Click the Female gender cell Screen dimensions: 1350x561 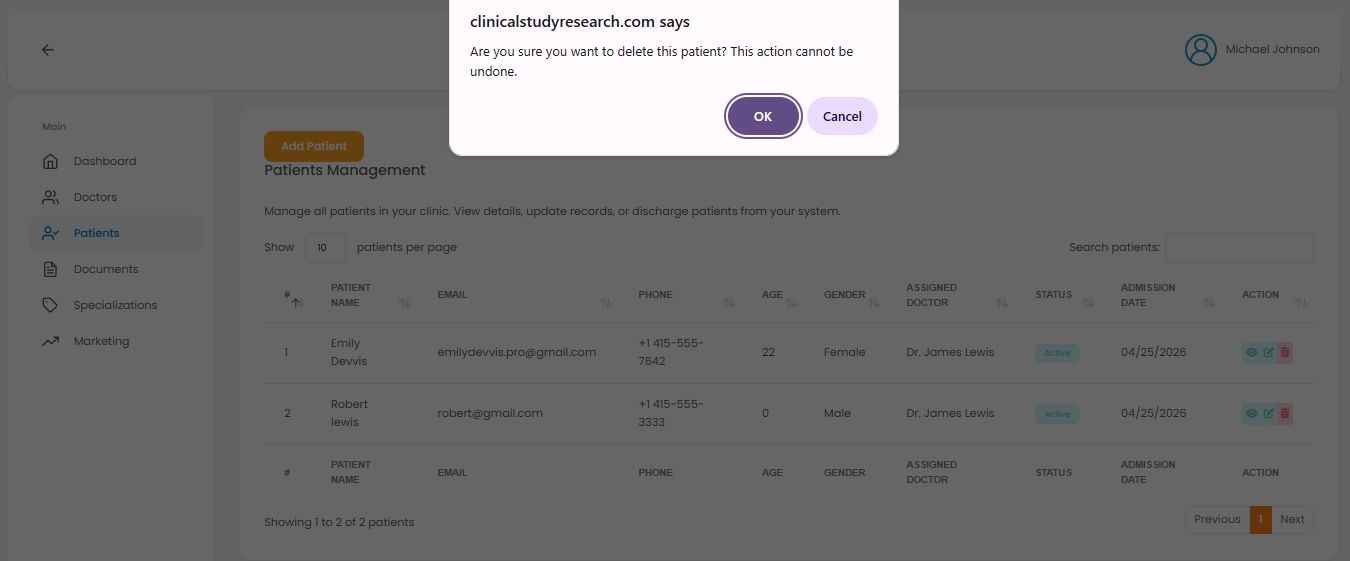coord(845,352)
